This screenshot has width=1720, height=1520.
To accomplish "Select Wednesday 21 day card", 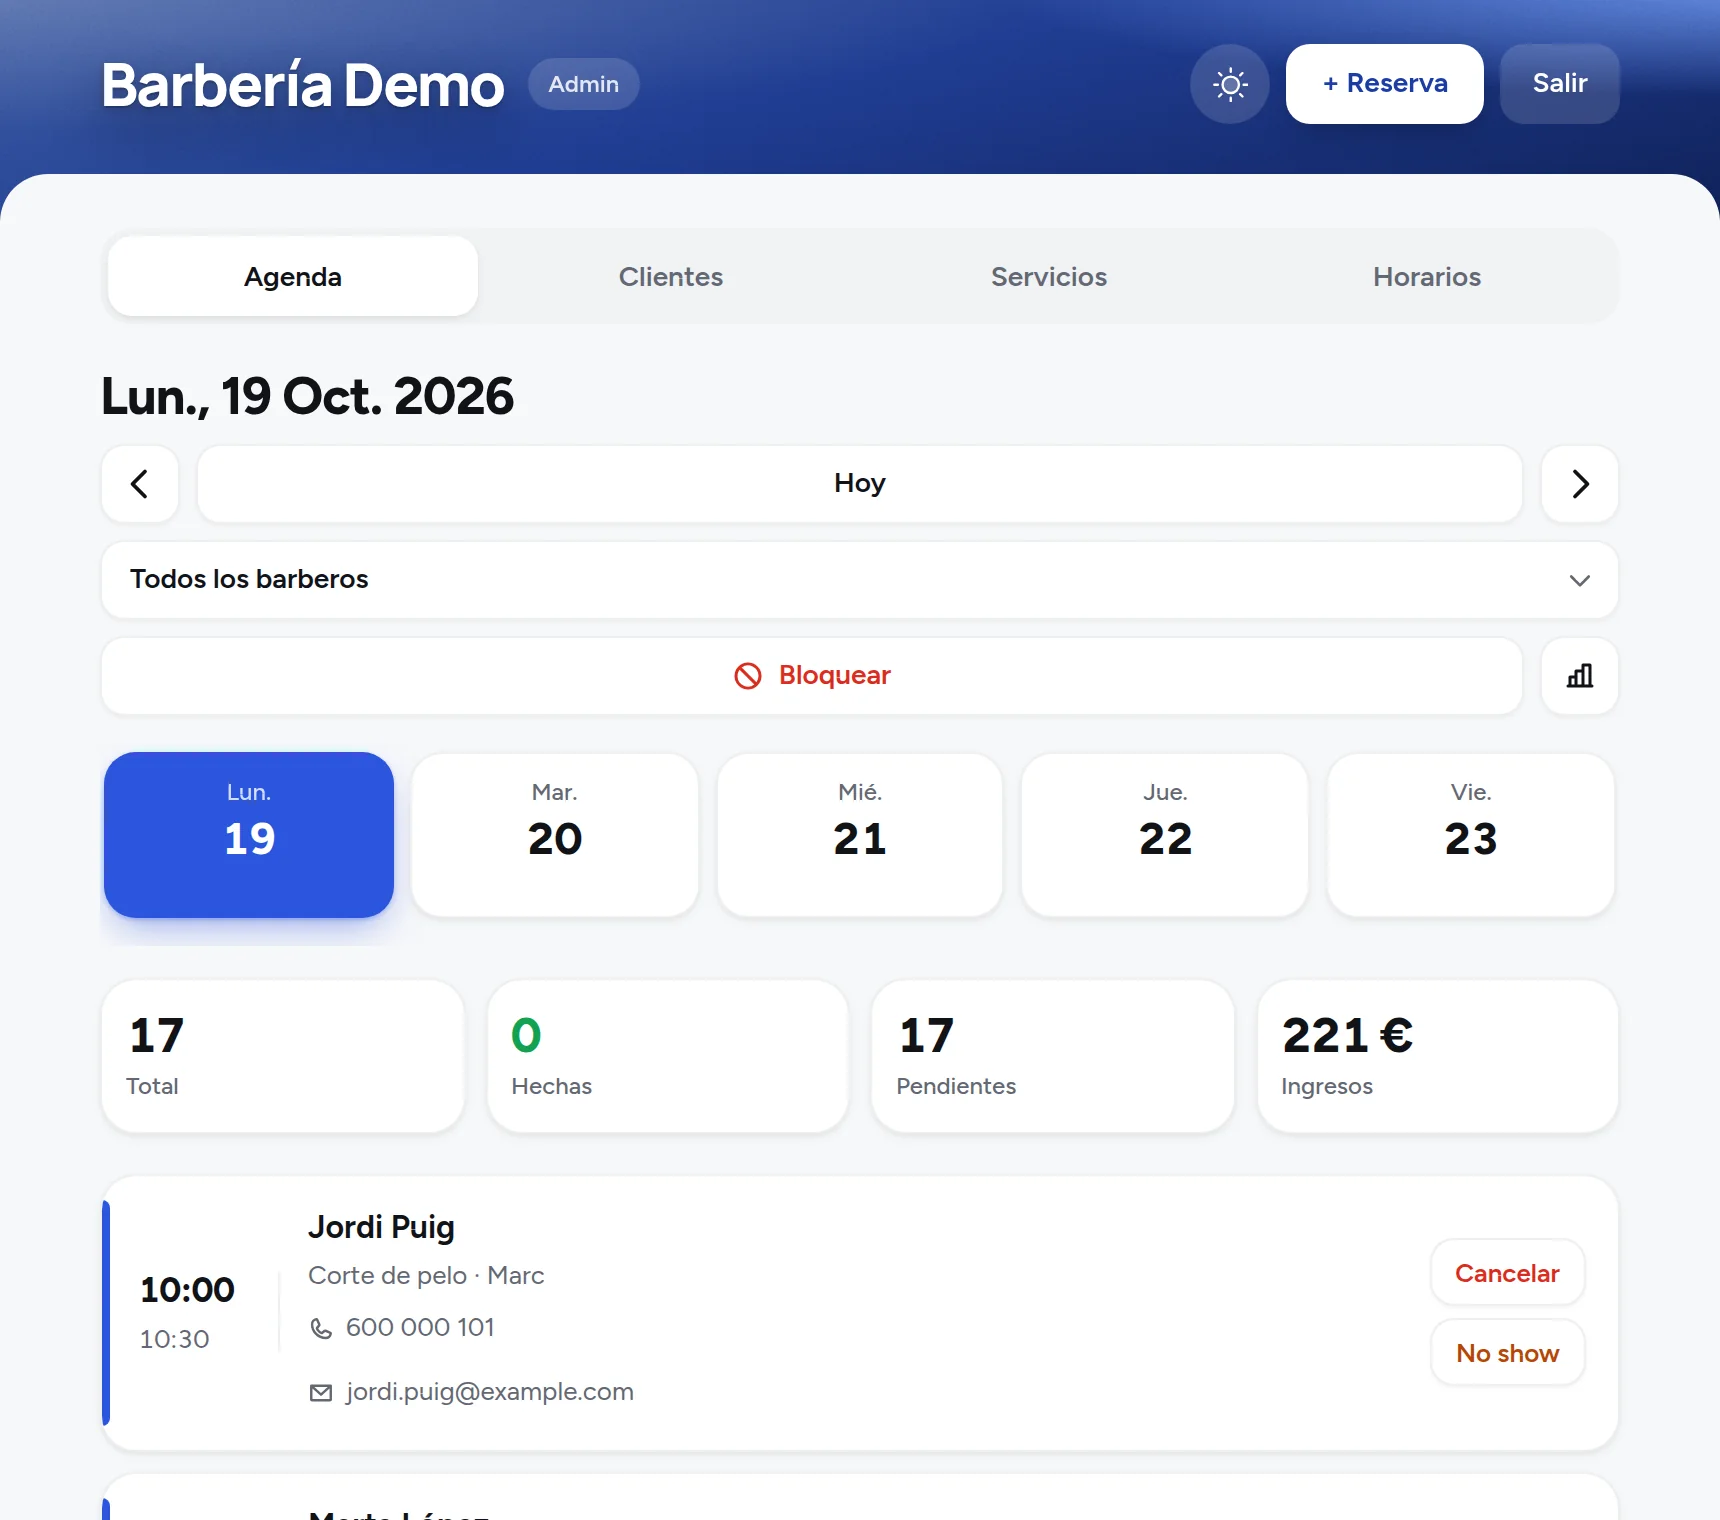I will pyautogui.click(x=860, y=835).
